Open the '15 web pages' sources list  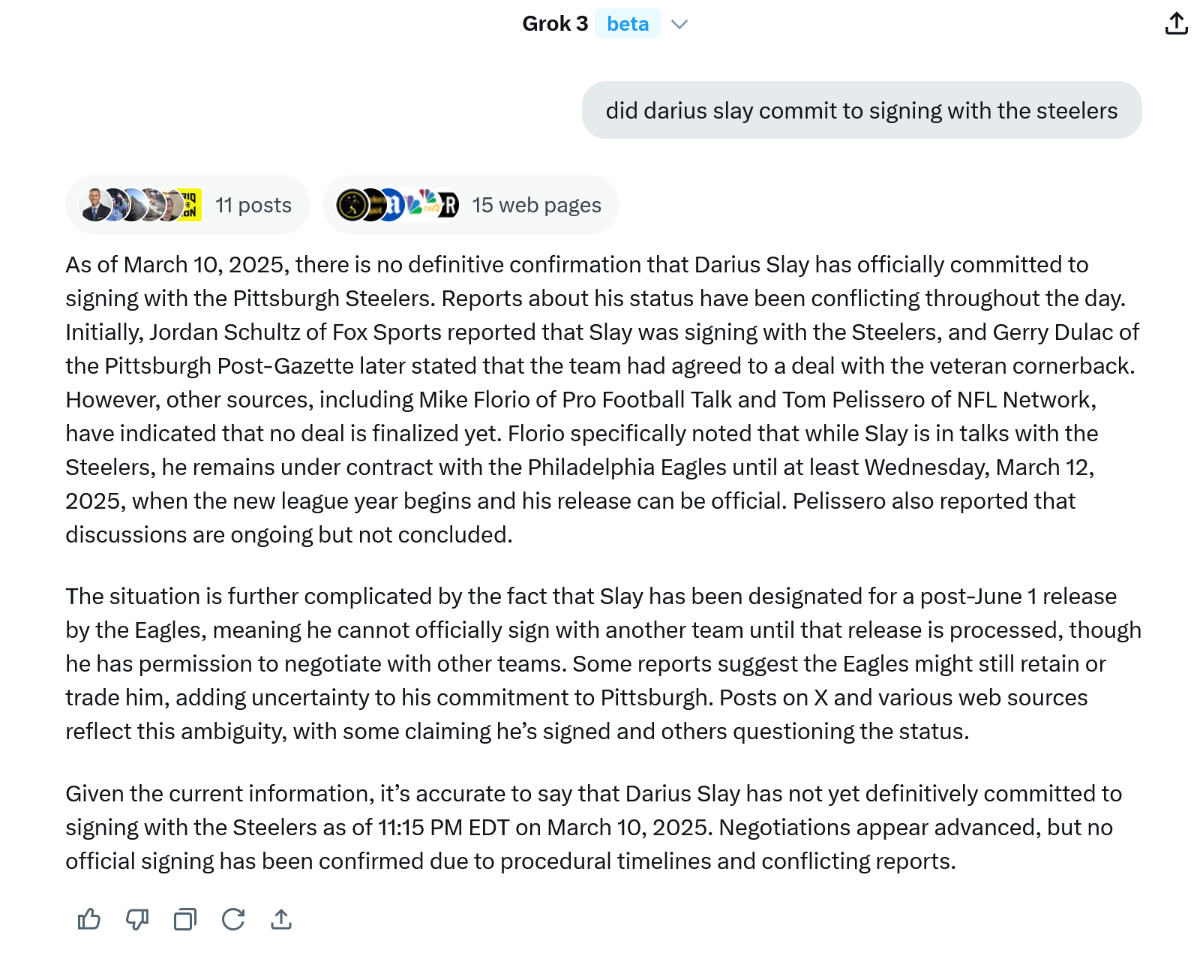(x=536, y=205)
